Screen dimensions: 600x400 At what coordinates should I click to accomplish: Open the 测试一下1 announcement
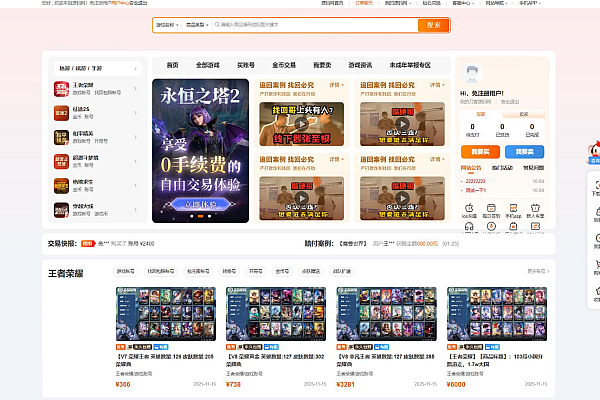475,190
